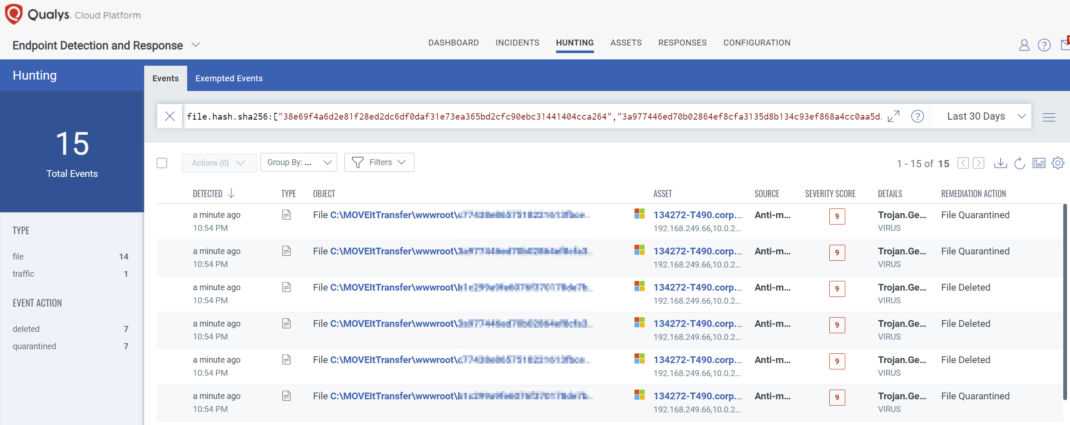This screenshot has width=1070, height=425.
Task: Open the hamburger menu beside date range
Action: [x=1049, y=117]
